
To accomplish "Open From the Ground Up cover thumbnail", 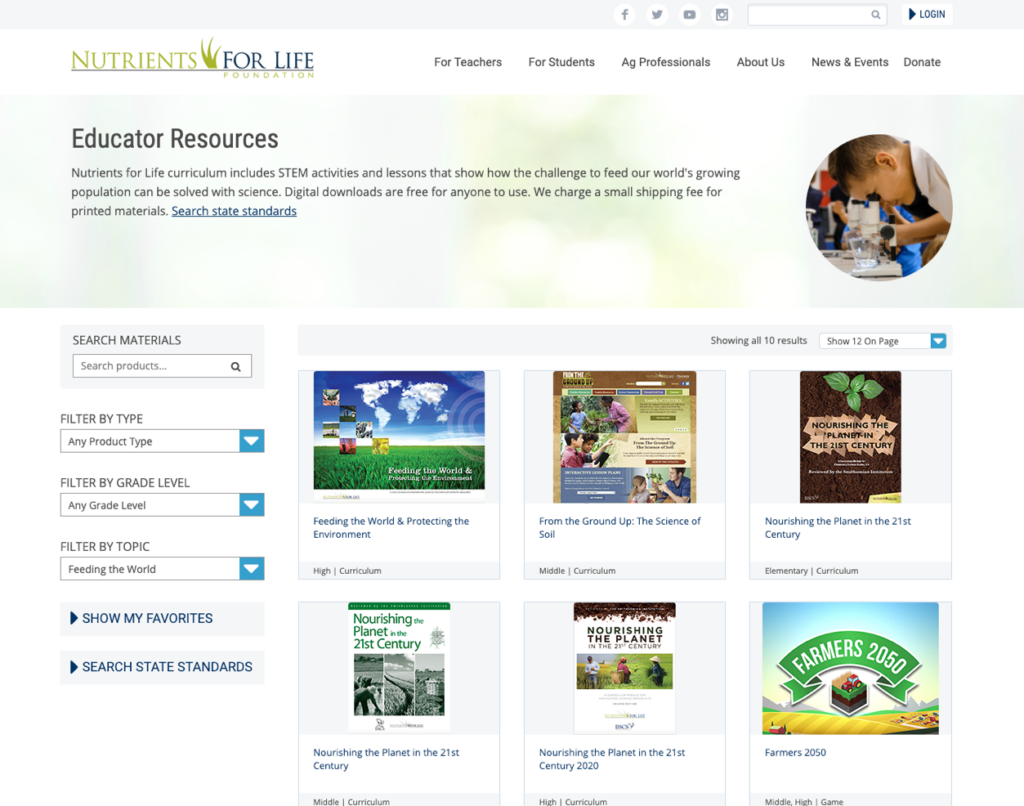I will (x=624, y=437).
